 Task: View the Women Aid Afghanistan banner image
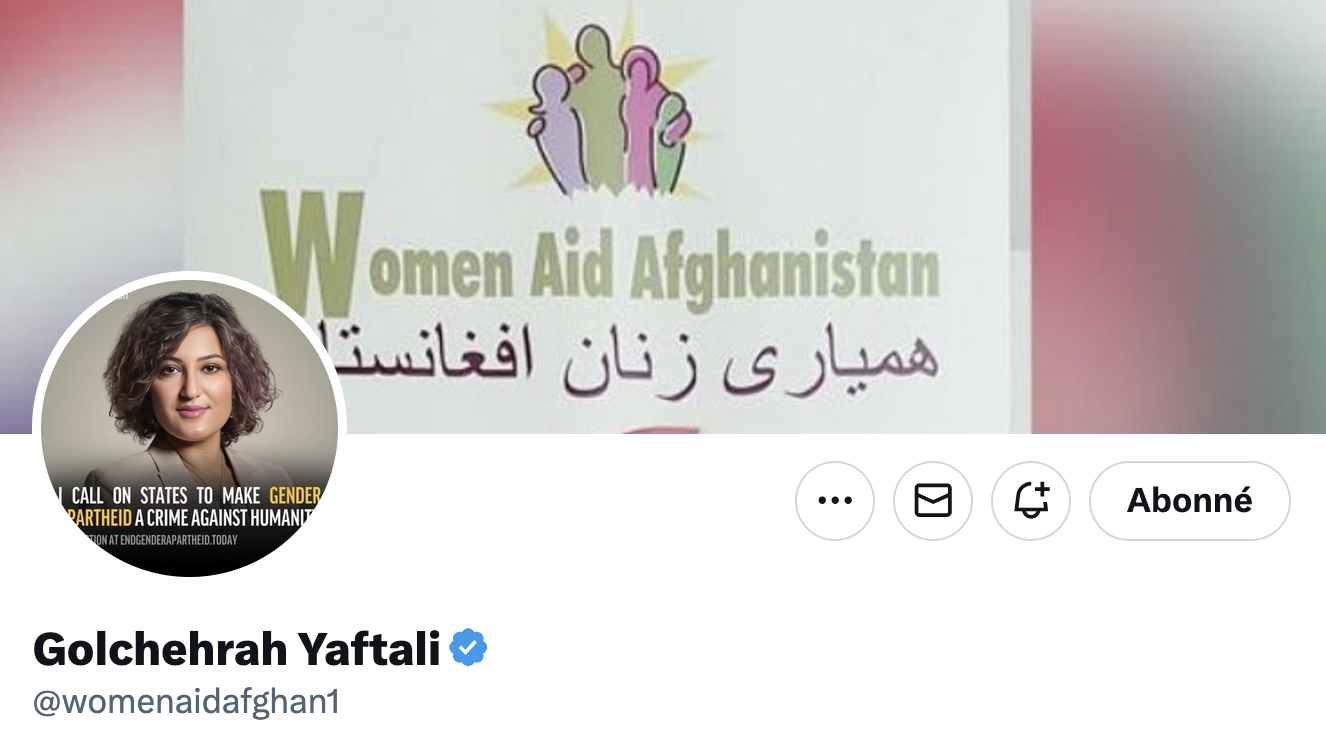tap(663, 216)
